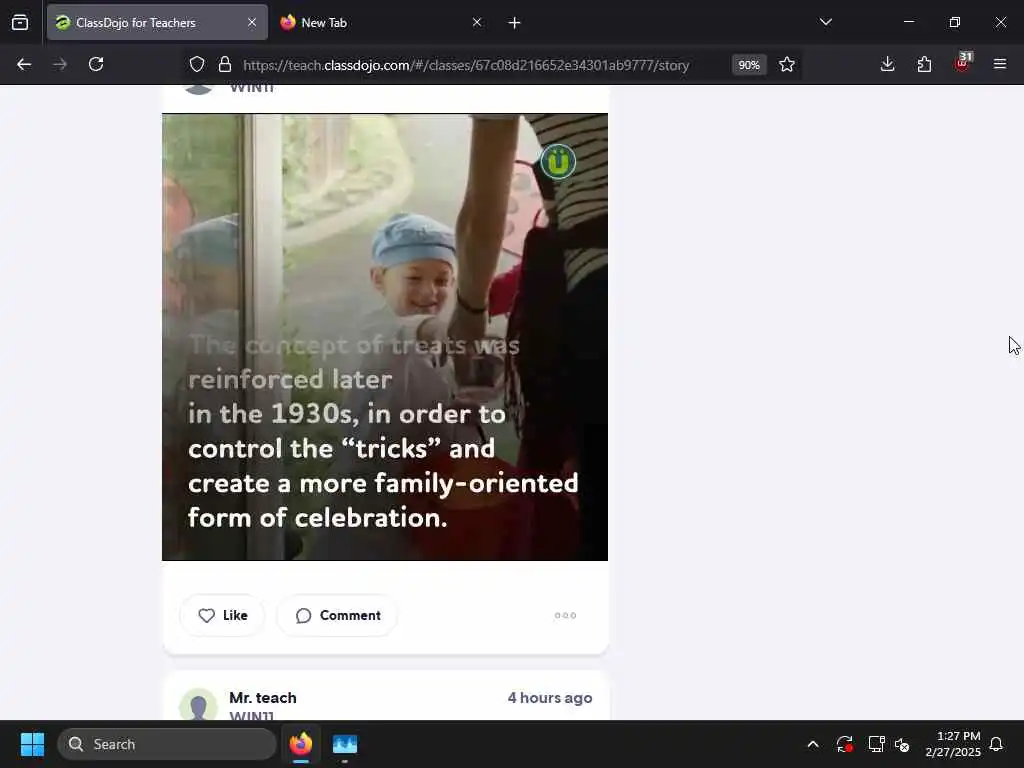Open the blue monitor app in taskbar

(345, 744)
